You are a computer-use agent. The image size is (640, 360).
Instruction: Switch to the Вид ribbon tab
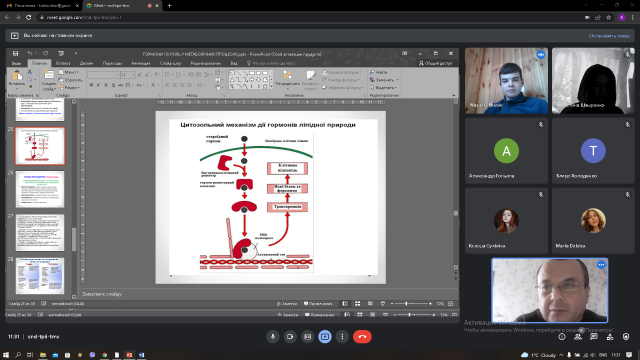[234, 63]
